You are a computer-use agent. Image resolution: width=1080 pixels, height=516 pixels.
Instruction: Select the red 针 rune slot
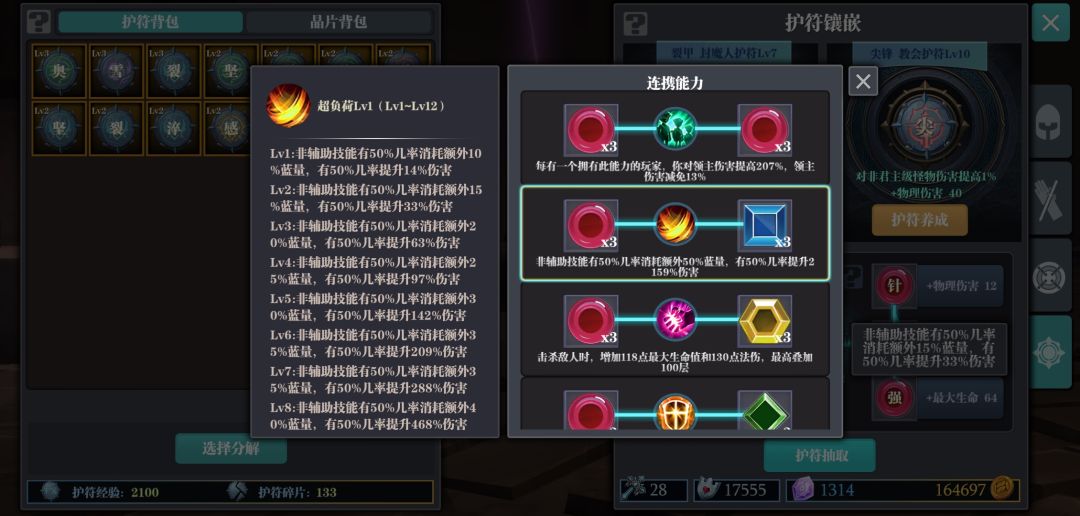pos(894,285)
